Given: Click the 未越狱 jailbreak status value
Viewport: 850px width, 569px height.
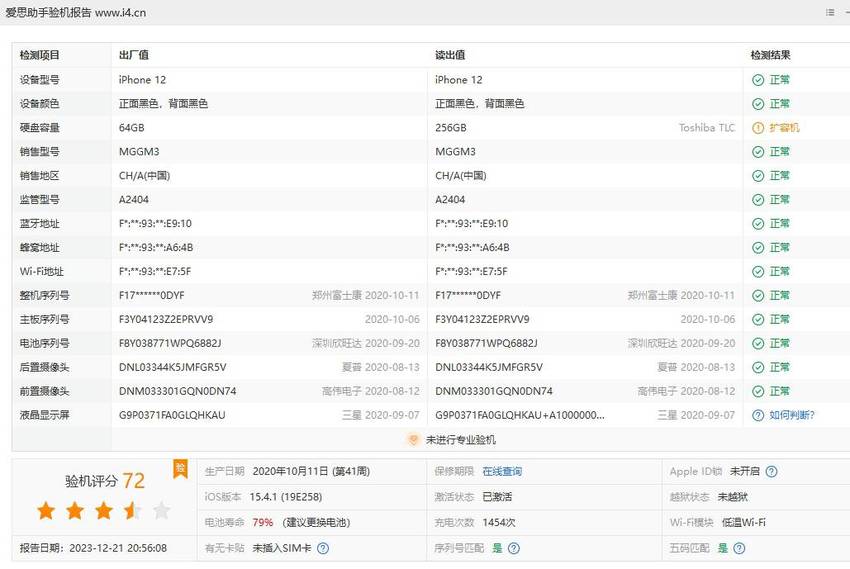Looking at the screenshot, I should [x=732, y=497].
